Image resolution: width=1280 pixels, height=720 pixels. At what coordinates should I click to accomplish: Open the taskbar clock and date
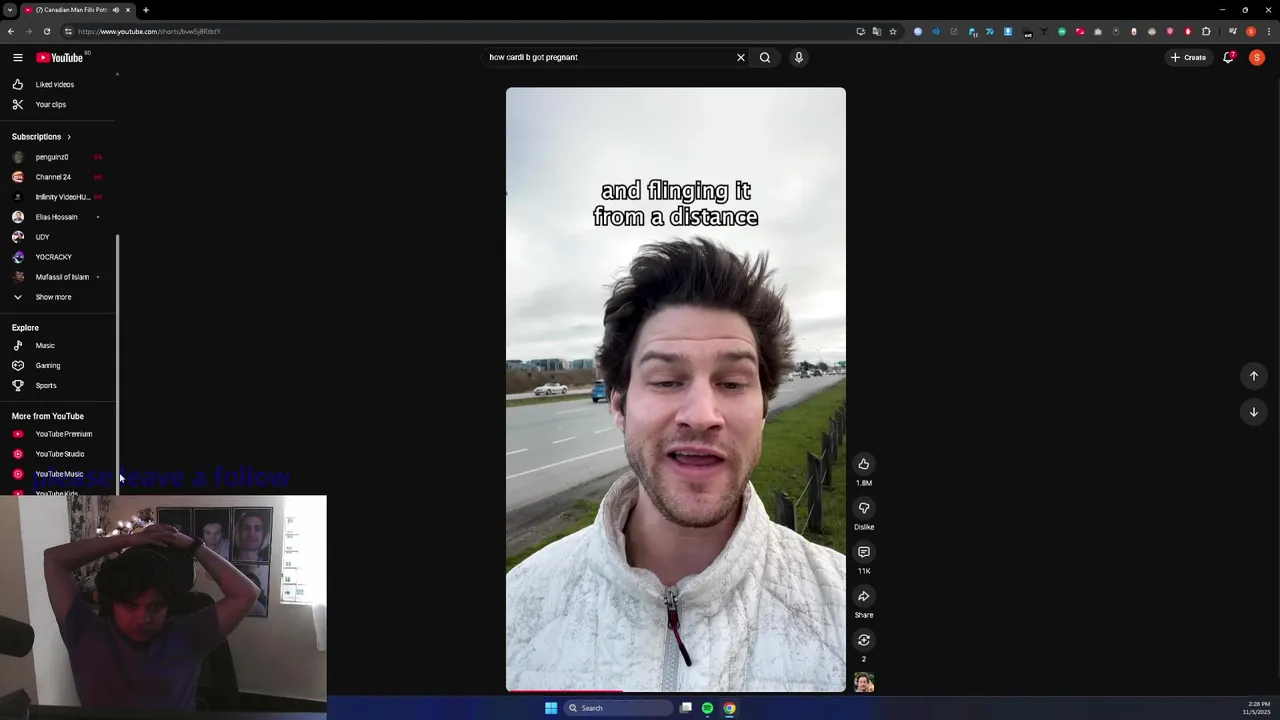point(1256,708)
